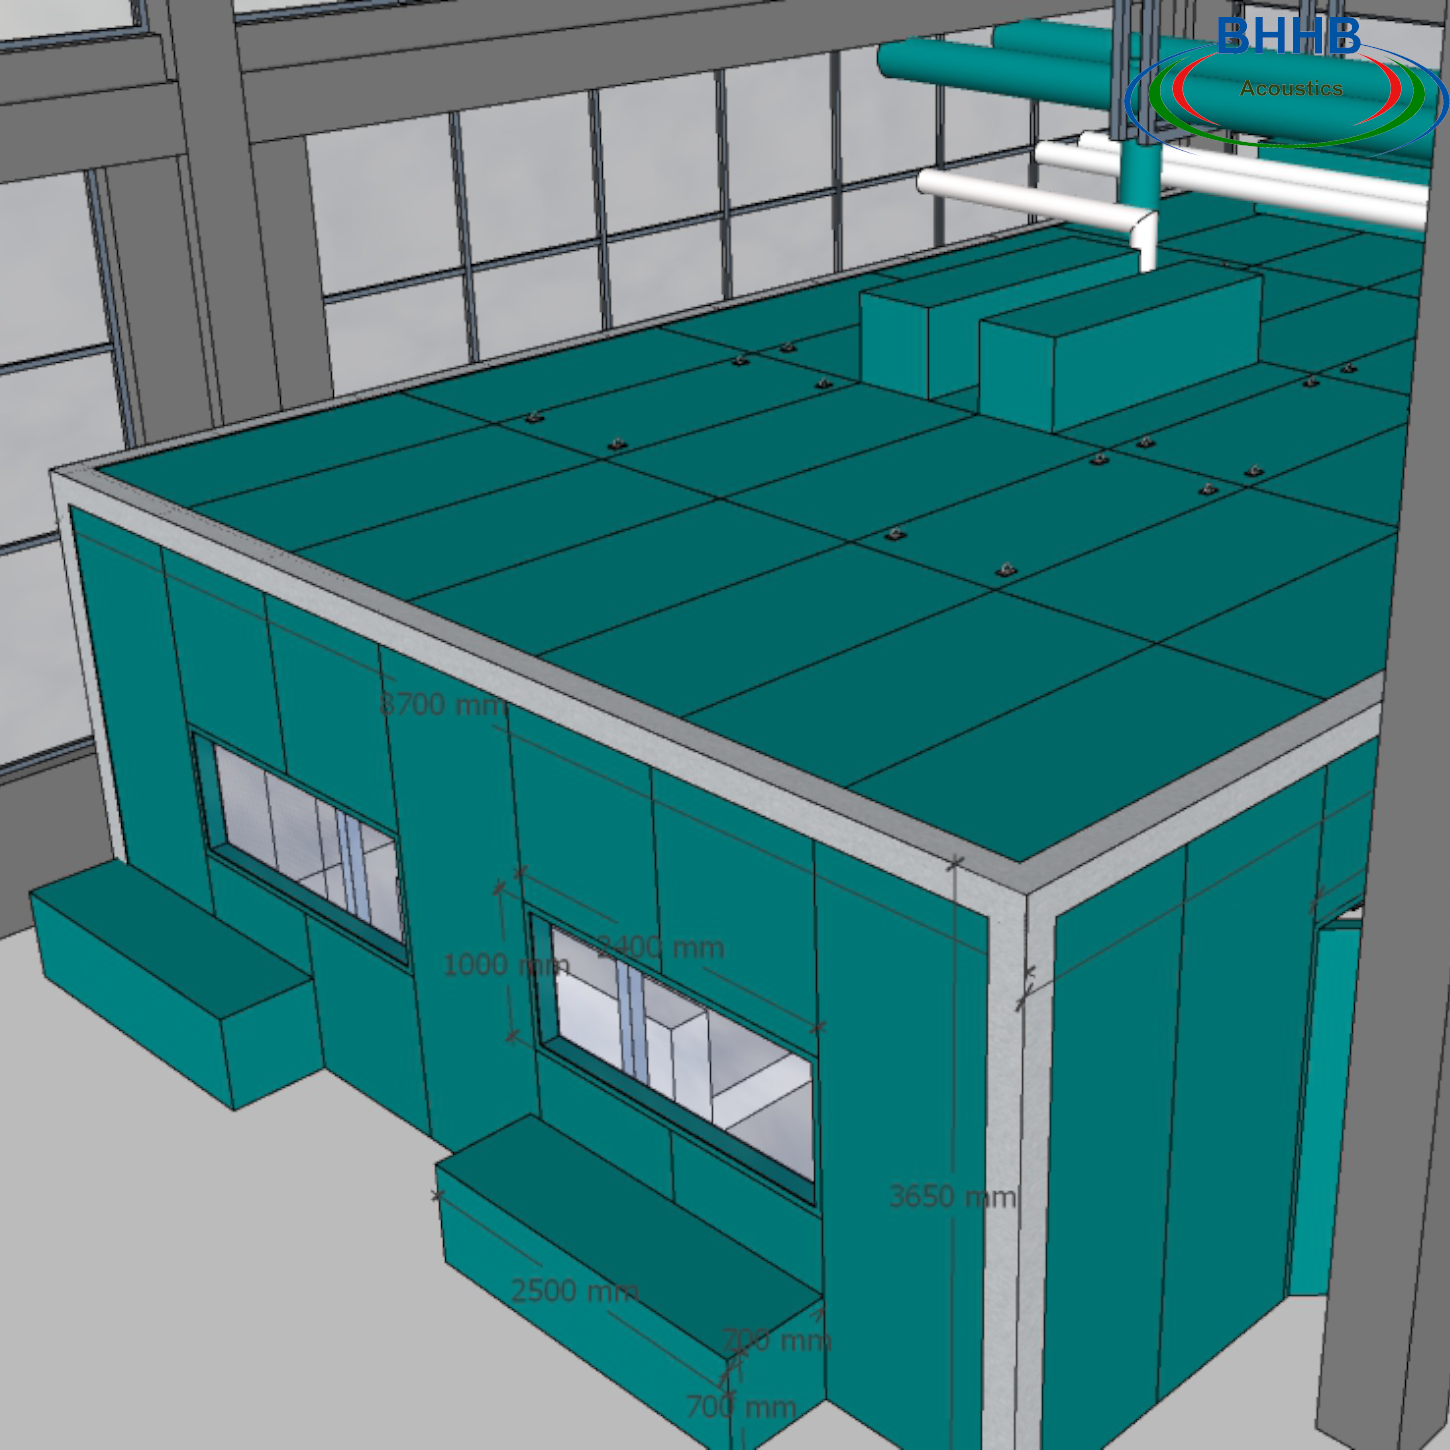
Task: Select the teal box on floor at left
Action: click(170, 980)
